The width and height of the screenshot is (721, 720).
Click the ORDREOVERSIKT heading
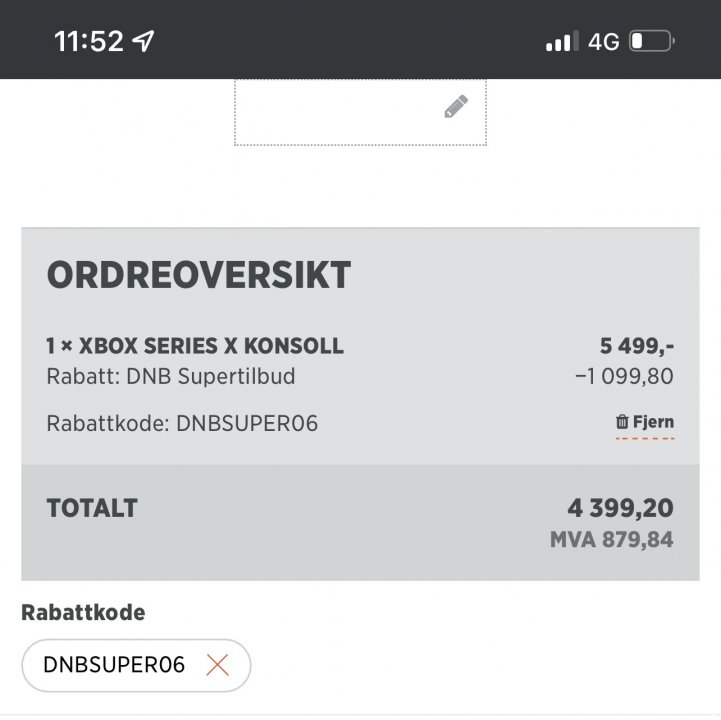click(x=199, y=276)
